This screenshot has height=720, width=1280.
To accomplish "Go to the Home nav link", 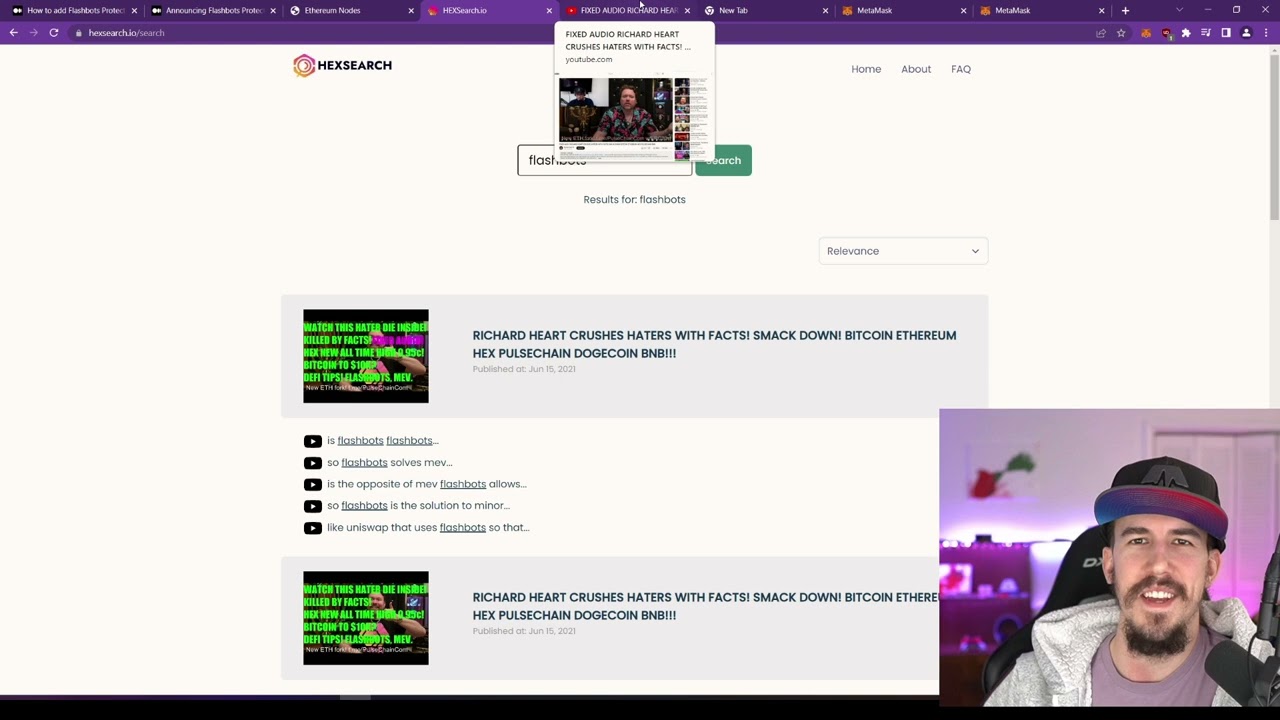I will [x=866, y=69].
